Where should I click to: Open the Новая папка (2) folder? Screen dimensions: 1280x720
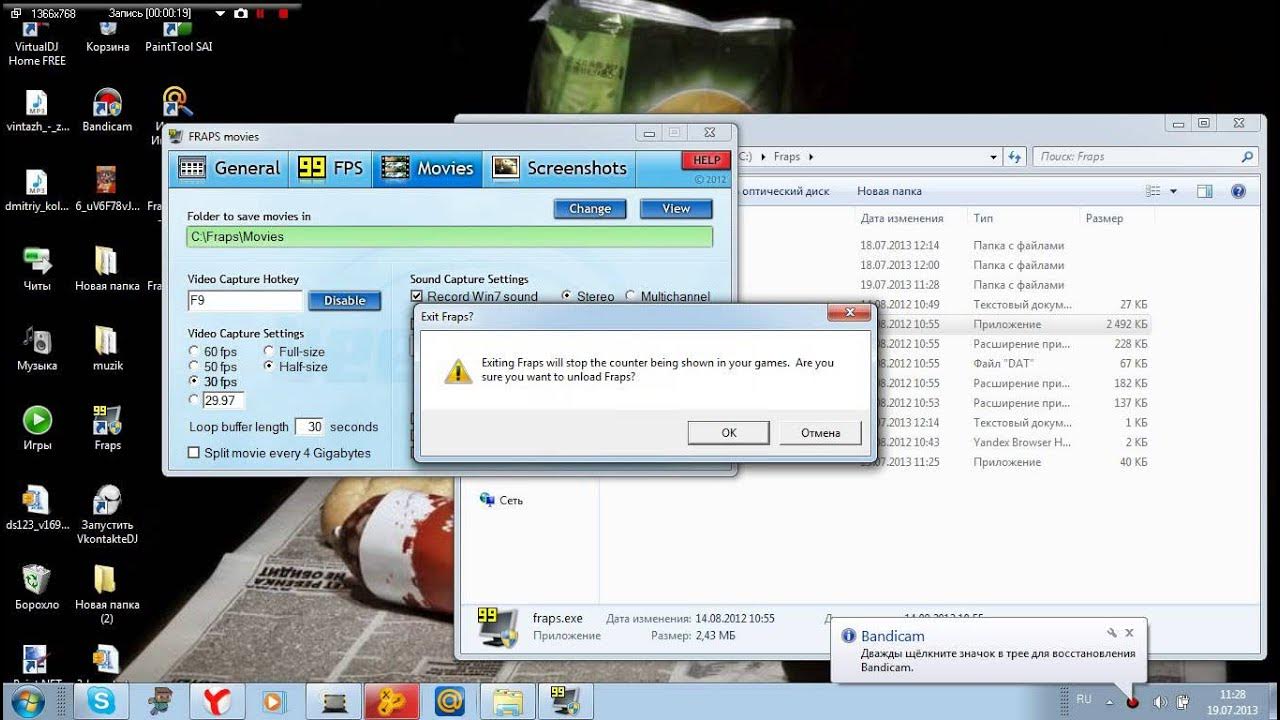click(107, 594)
